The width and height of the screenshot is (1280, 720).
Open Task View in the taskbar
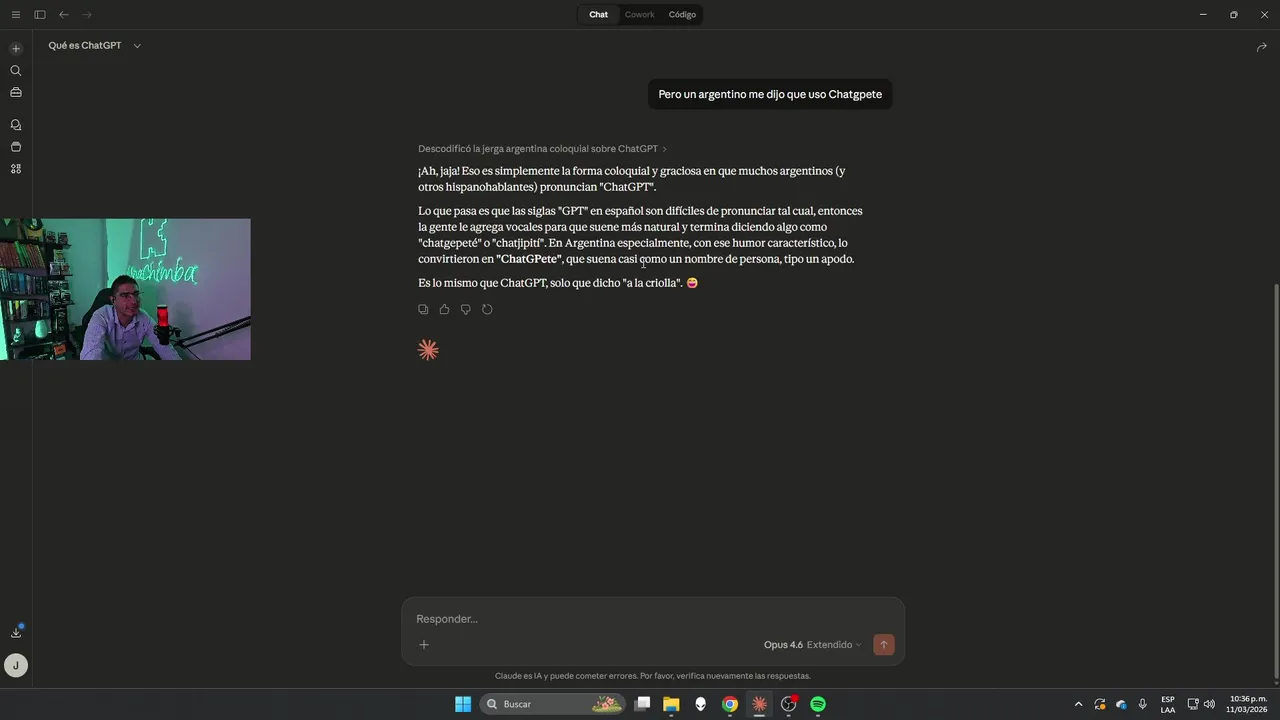(643, 704)
